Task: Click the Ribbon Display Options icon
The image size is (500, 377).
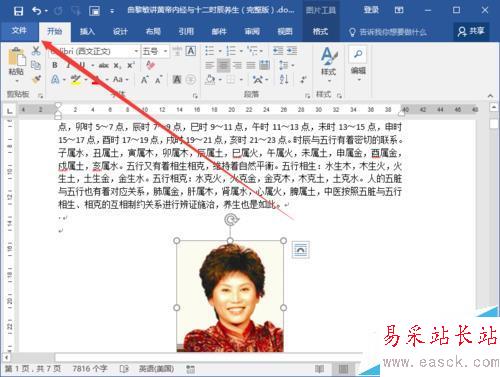Action: click(x=399, y=11)
